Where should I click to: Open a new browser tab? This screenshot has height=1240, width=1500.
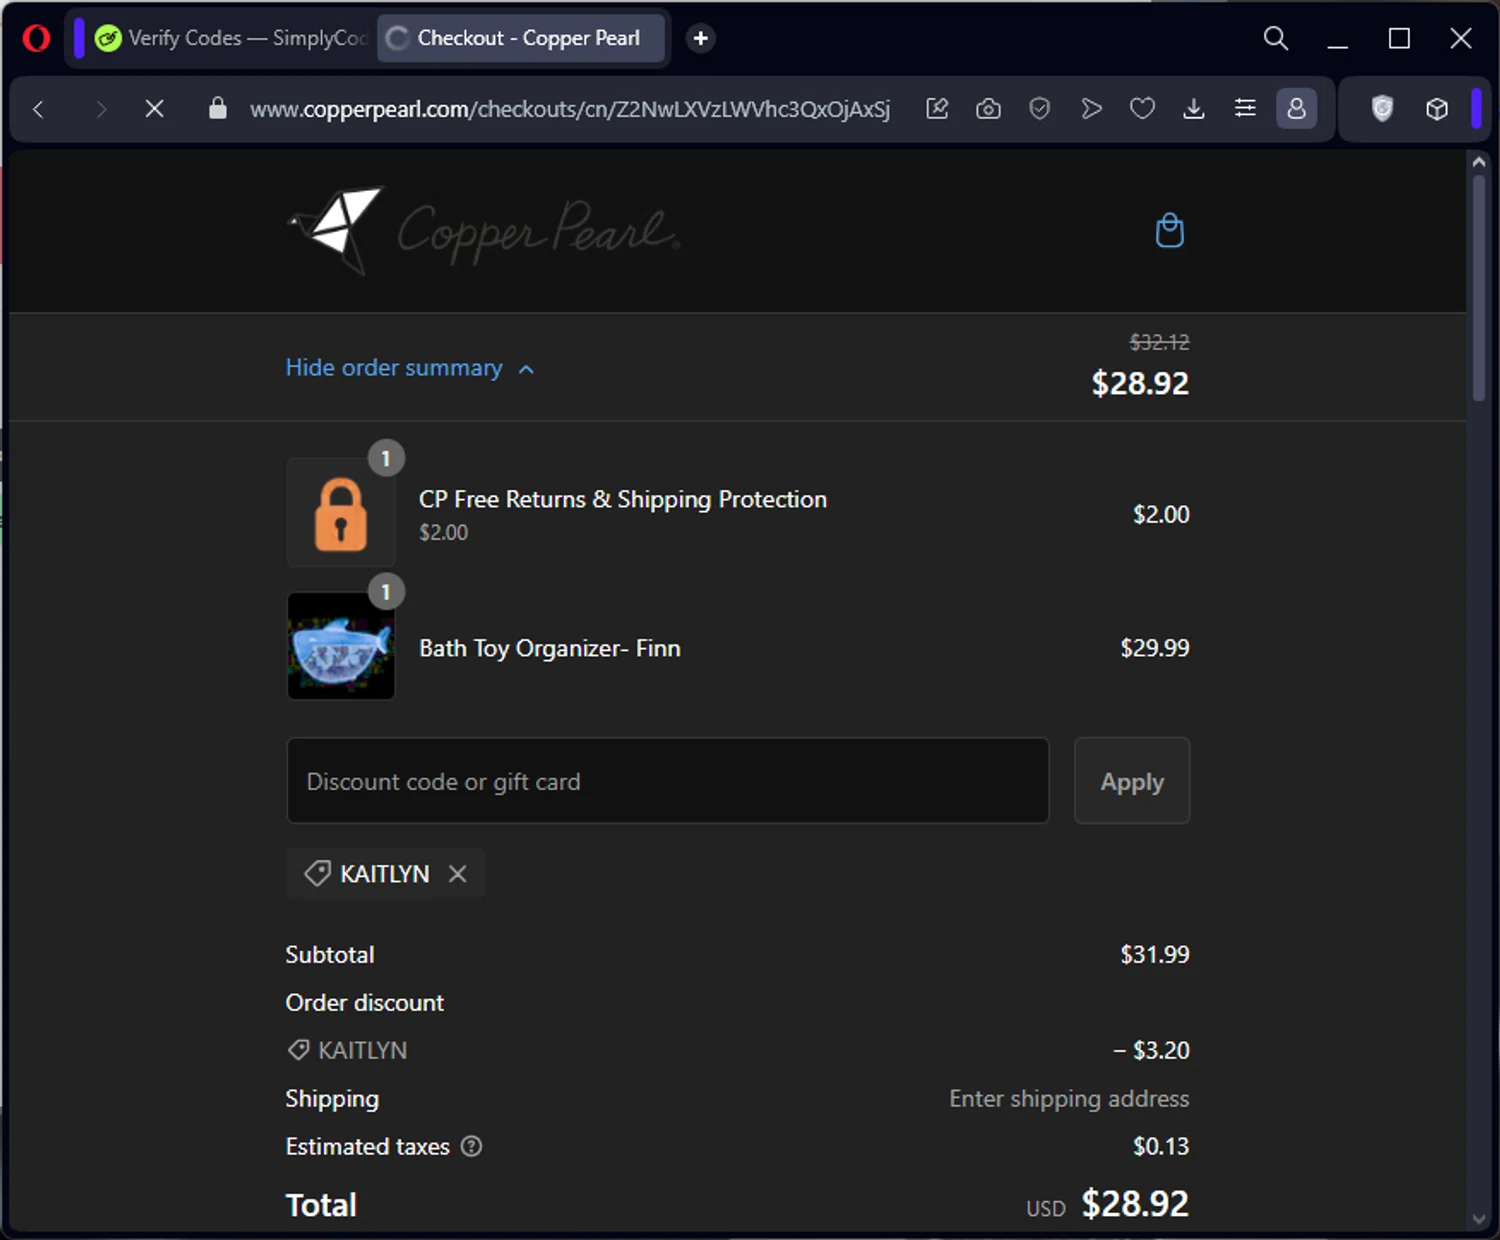(701, 38)
